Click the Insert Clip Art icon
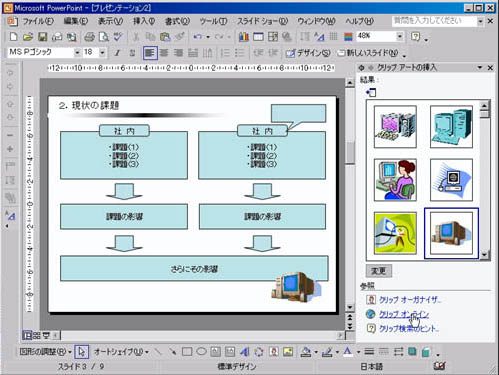The image size is (499, 375). 274,351
